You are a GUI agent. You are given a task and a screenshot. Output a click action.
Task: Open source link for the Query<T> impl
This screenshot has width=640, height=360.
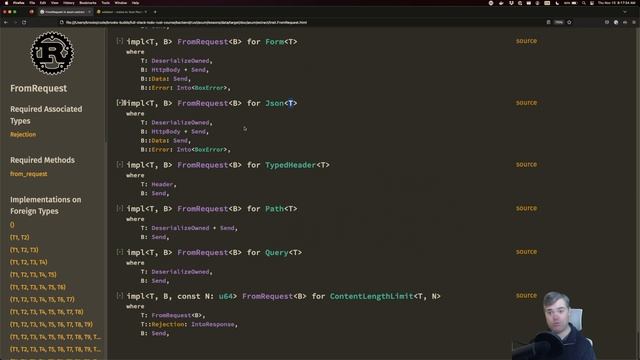(x=526, y=251)
